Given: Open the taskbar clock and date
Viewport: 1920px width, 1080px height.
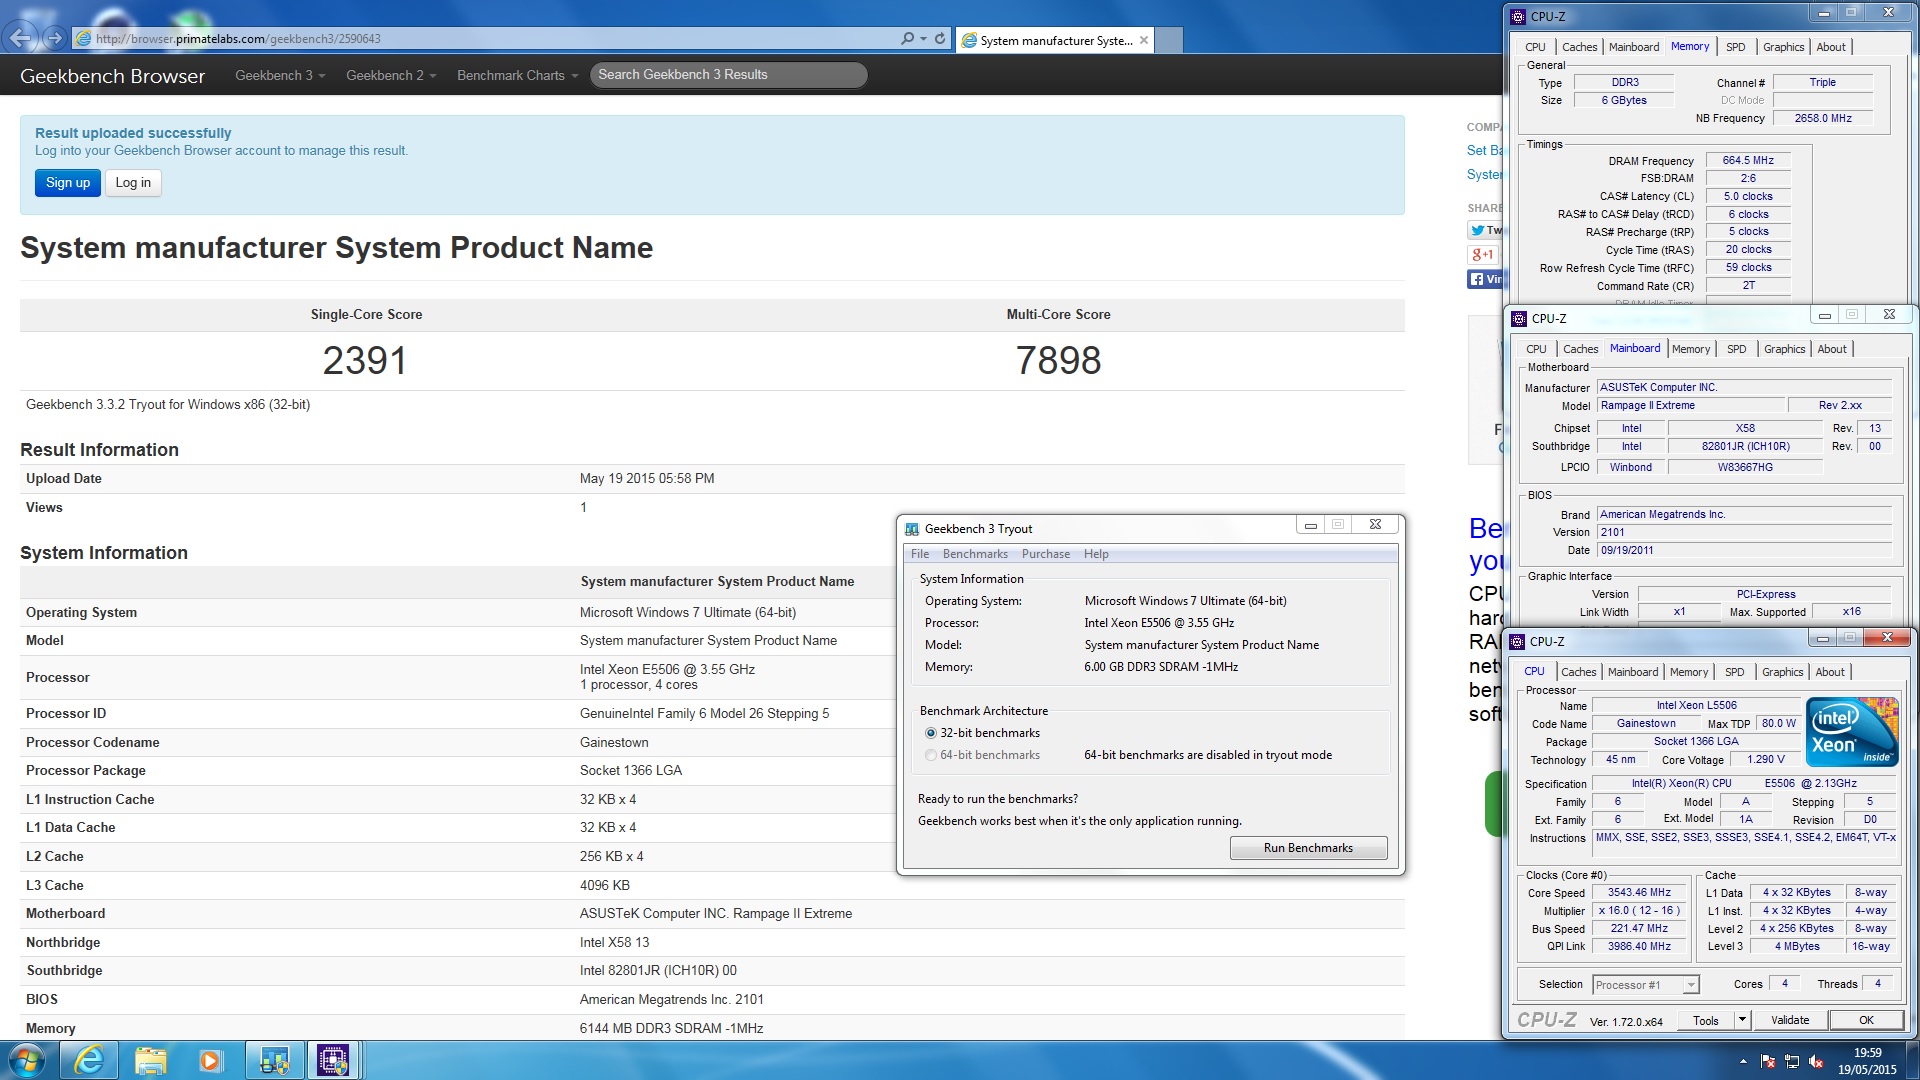Looking at the screenshot, I should [x=1866, y=1061].
